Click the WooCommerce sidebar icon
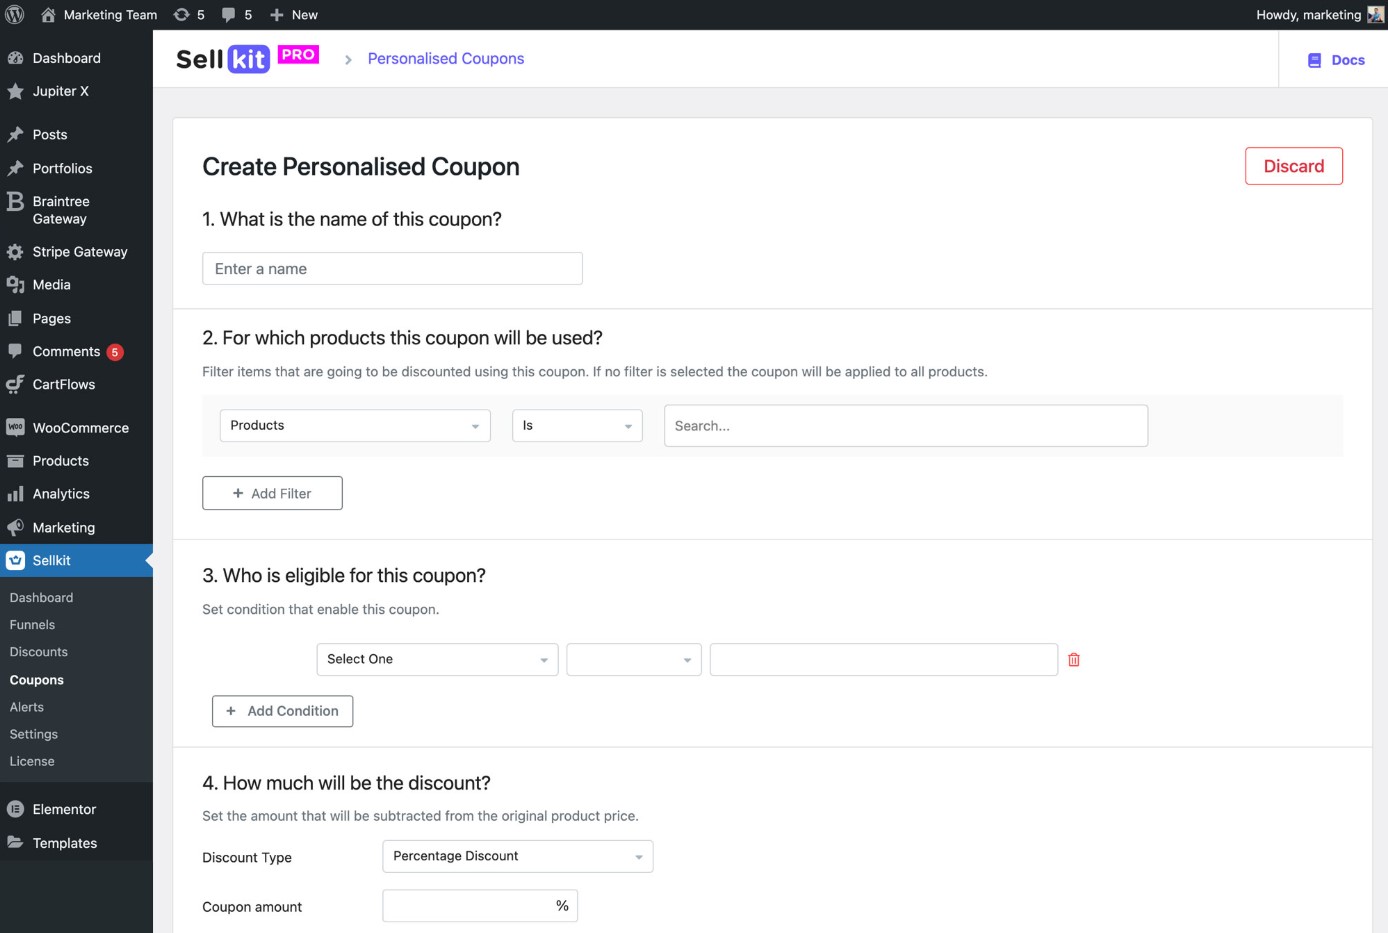 pos(15,427)
